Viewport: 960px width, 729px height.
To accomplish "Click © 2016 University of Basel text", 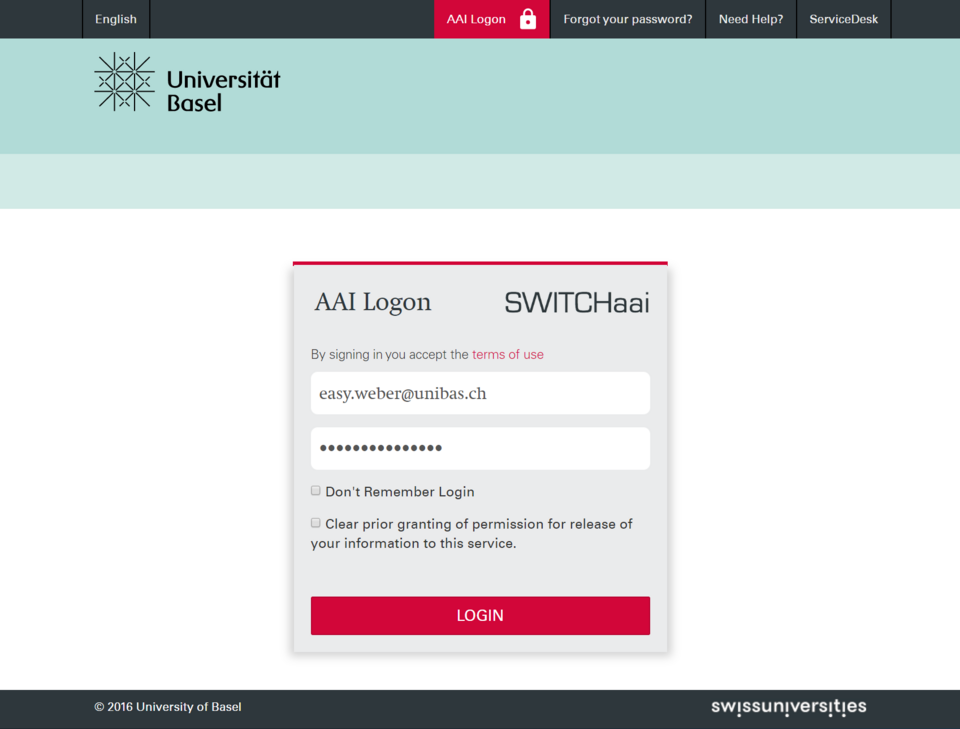I will [x=168, y=707].
